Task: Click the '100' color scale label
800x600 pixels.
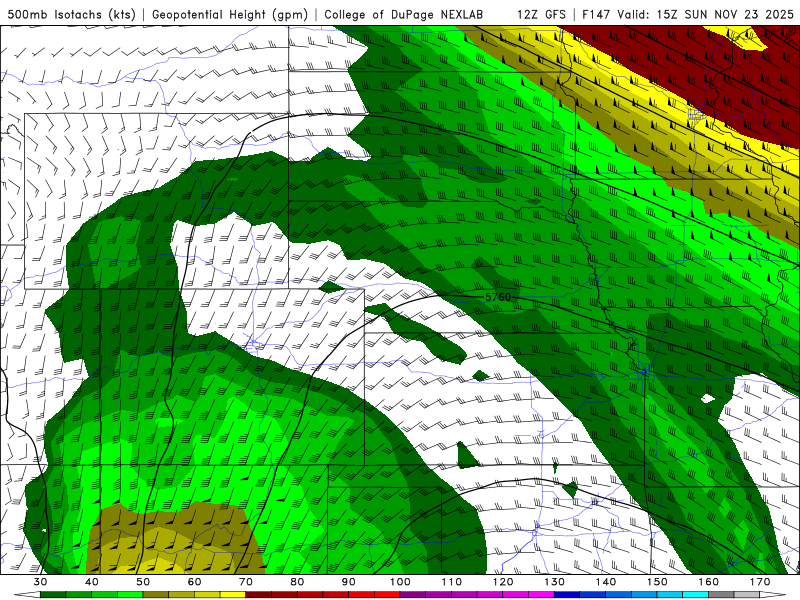Action: [x=400, y=582]
